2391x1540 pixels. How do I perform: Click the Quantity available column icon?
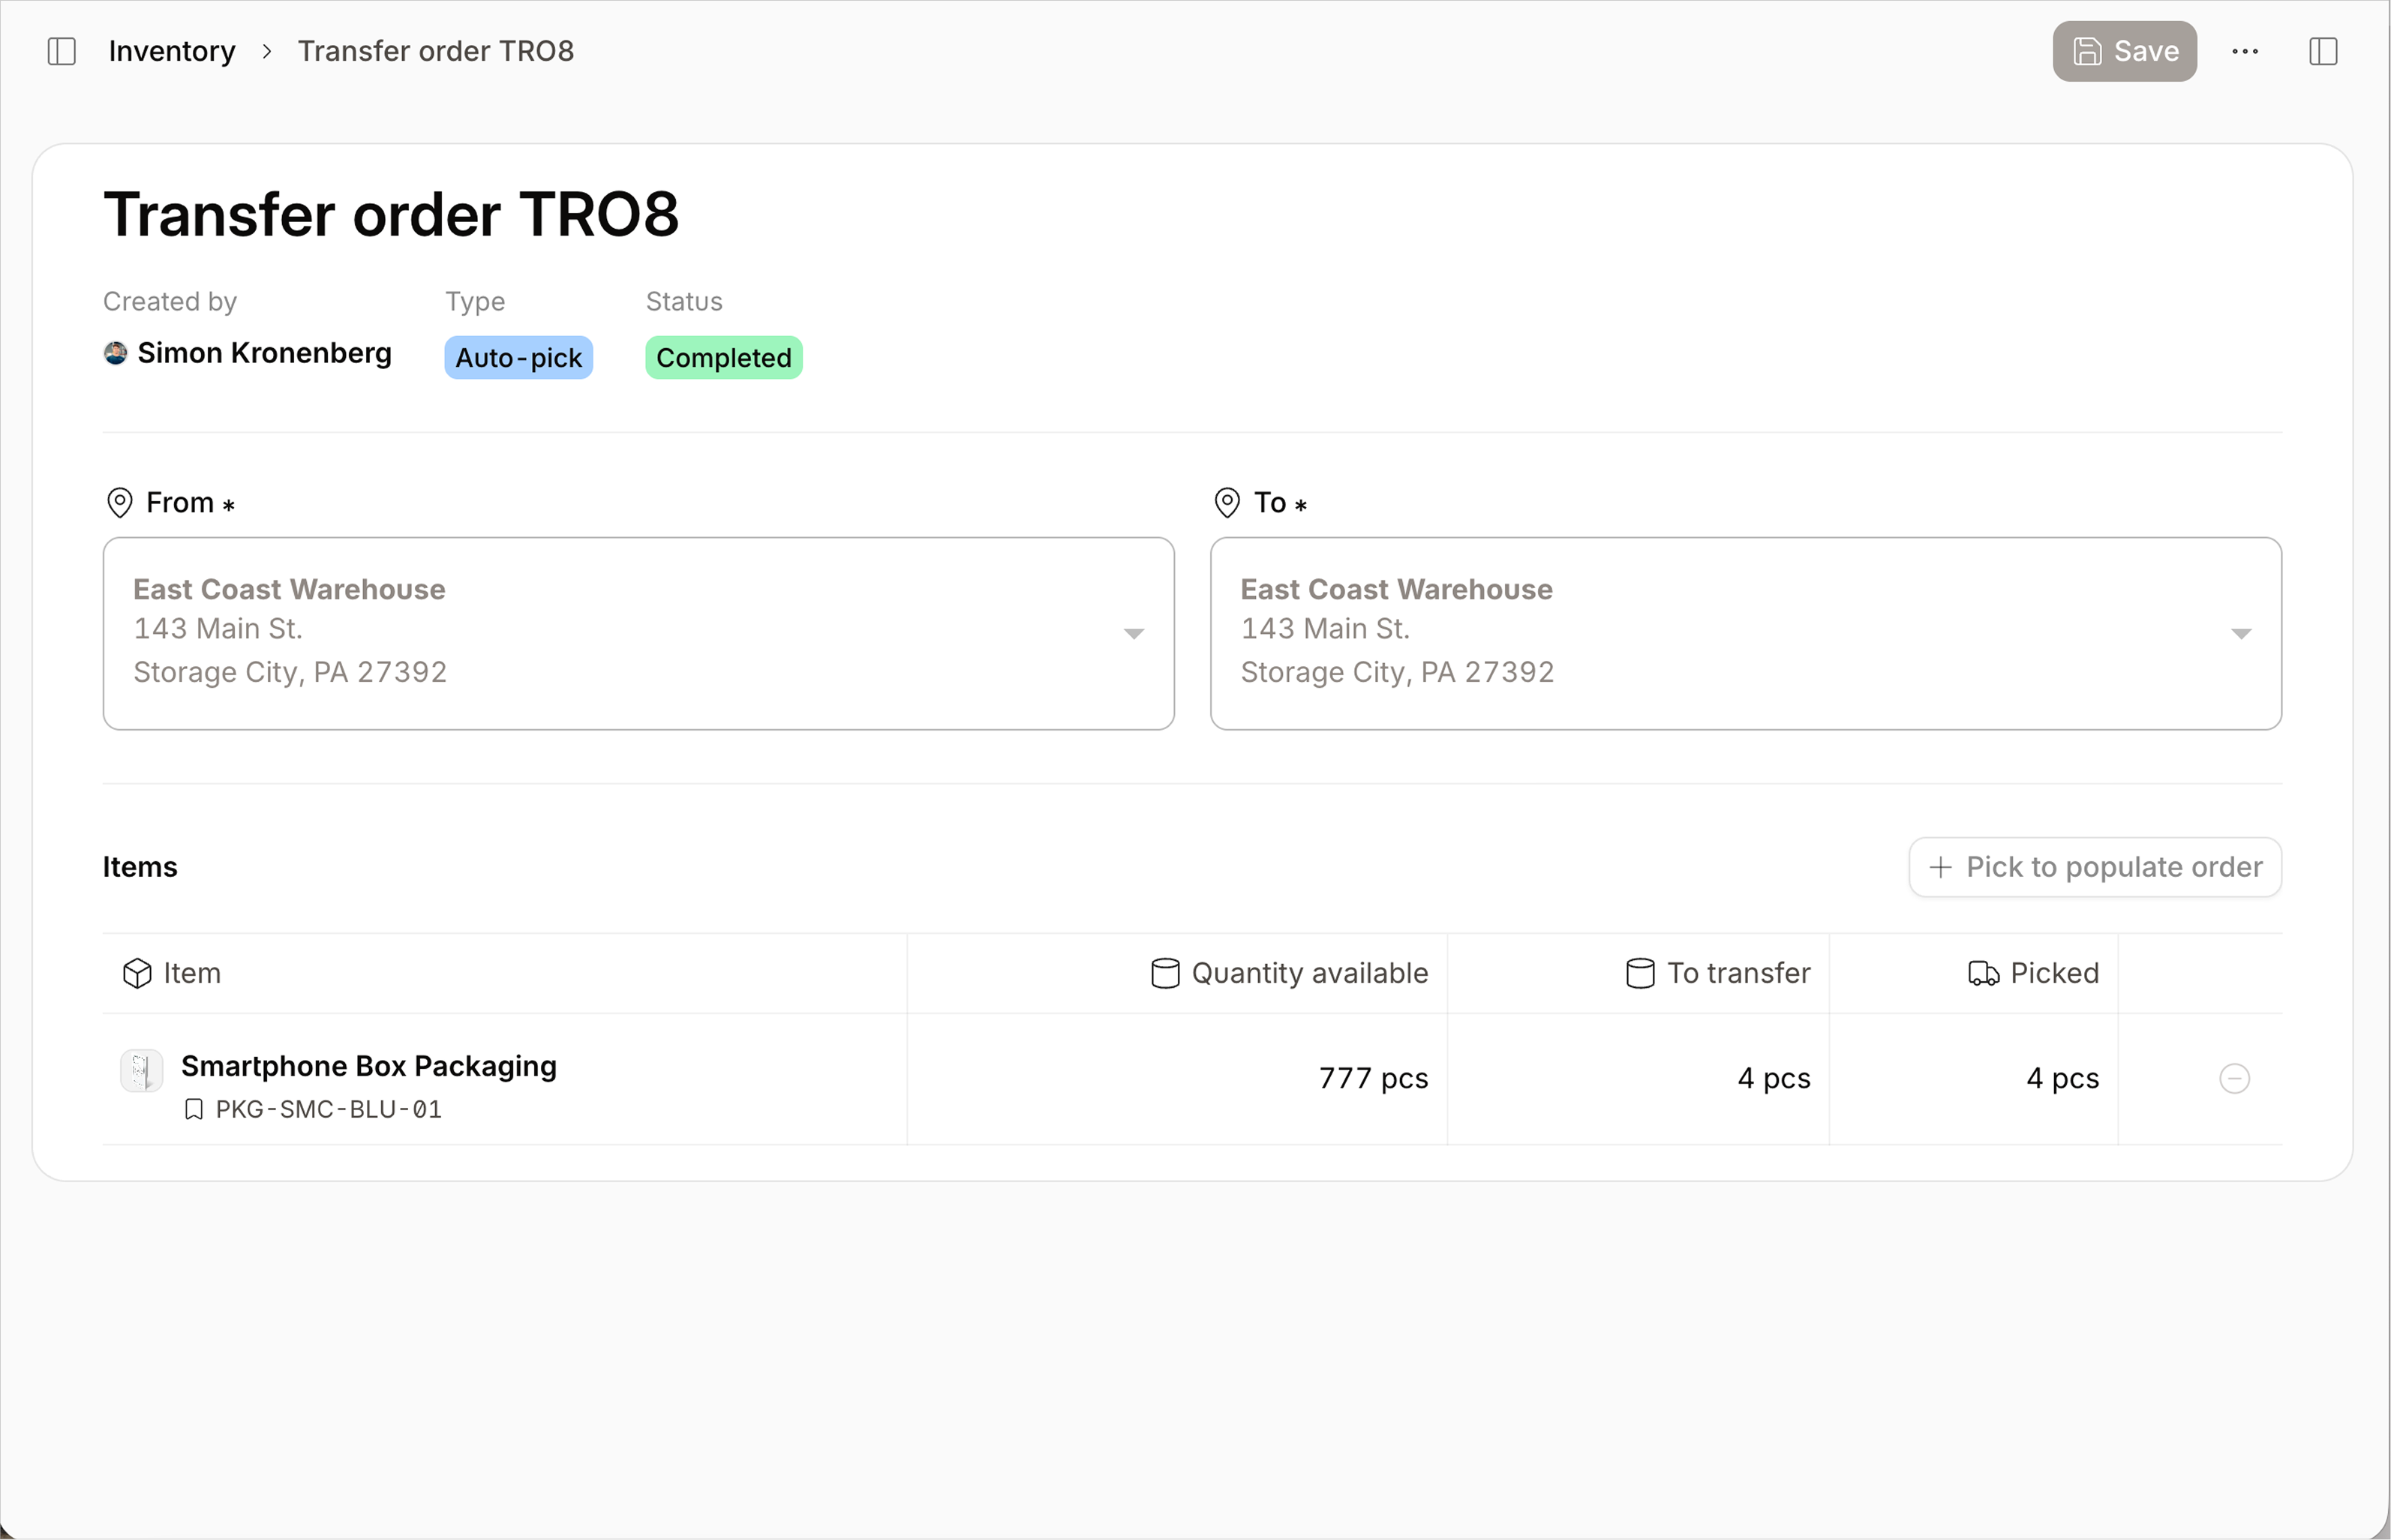tap(1165, 973)
